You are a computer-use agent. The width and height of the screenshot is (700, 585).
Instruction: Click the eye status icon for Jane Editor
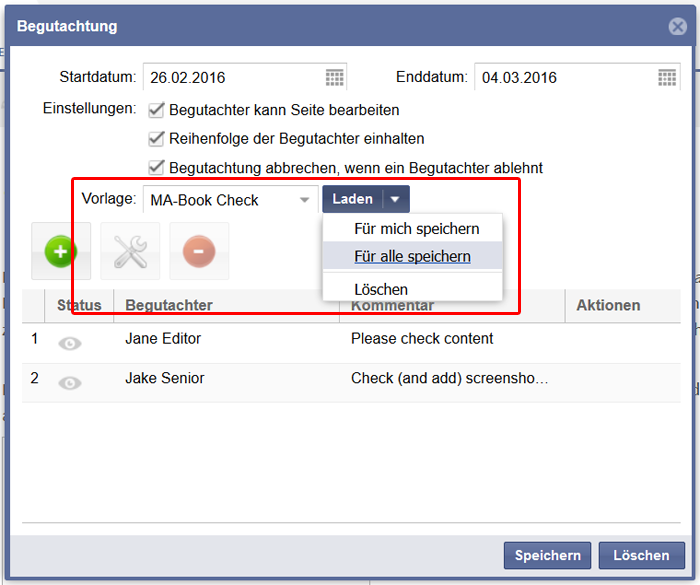(70, 343)
